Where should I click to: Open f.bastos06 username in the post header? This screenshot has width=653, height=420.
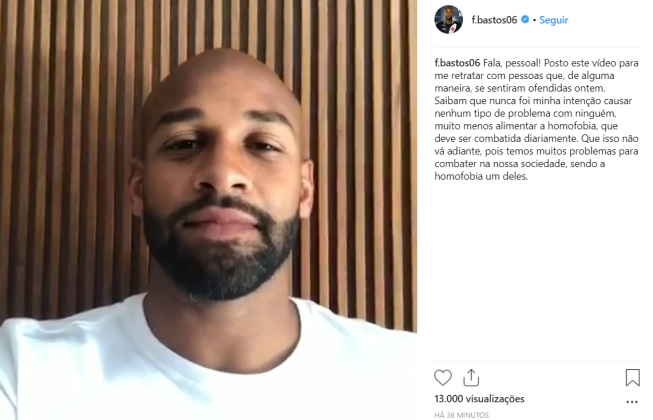[494, 20]
